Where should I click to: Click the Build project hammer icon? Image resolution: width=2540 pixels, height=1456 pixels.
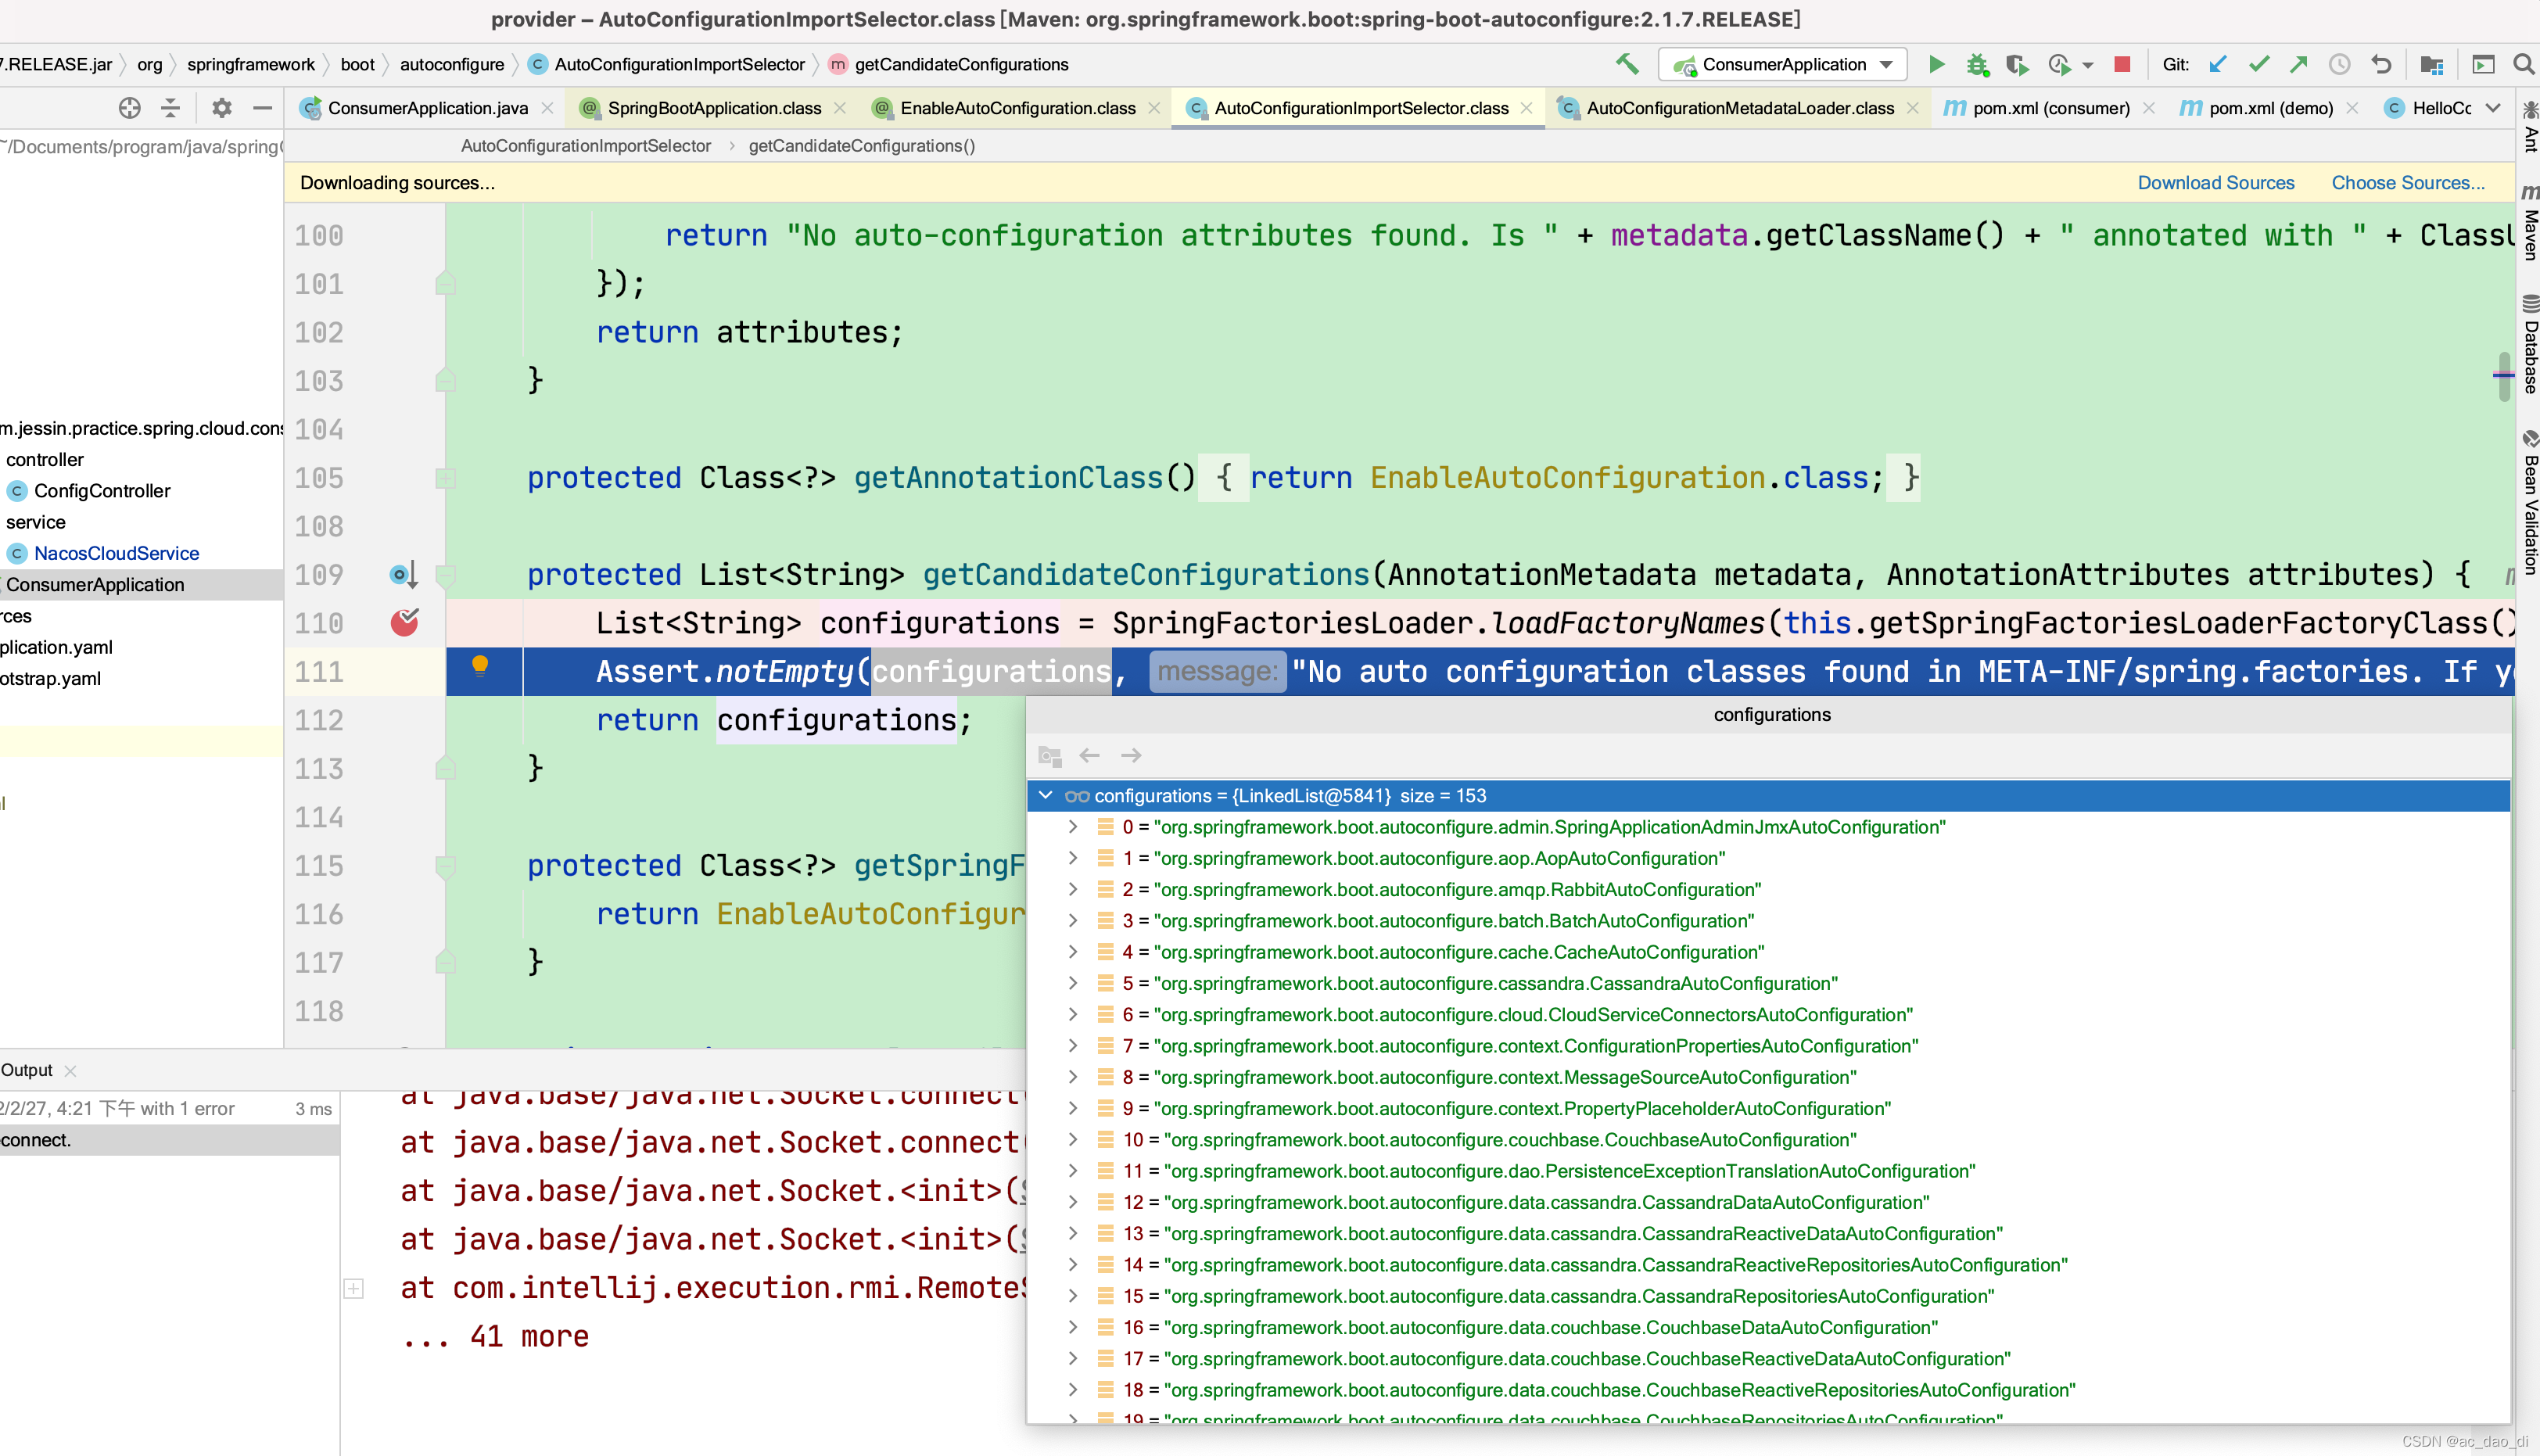1627,64
